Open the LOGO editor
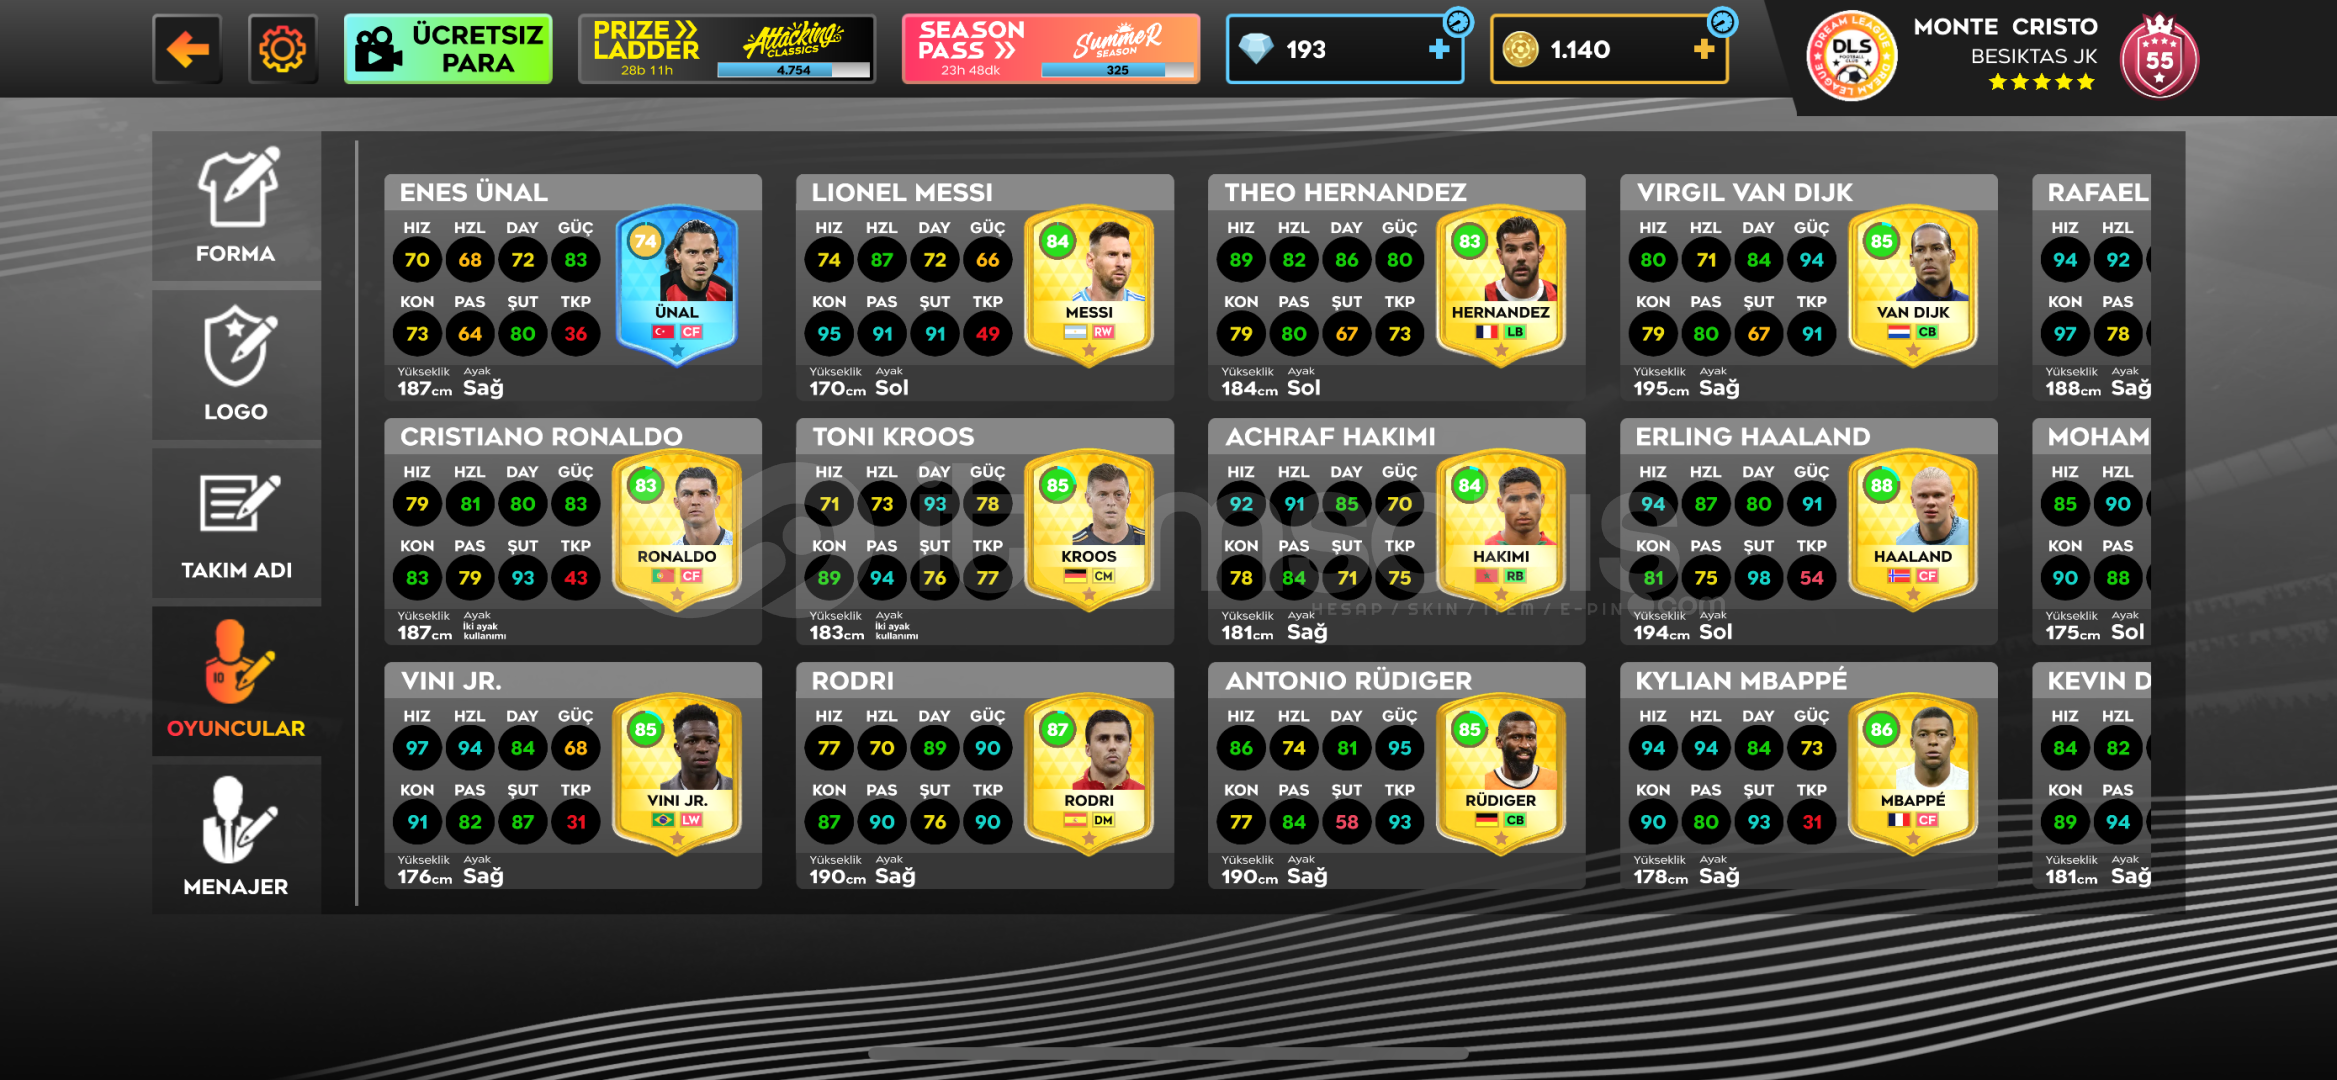Image resolution: width=2337 pixels, height=1080 pixels. [237, 365]
